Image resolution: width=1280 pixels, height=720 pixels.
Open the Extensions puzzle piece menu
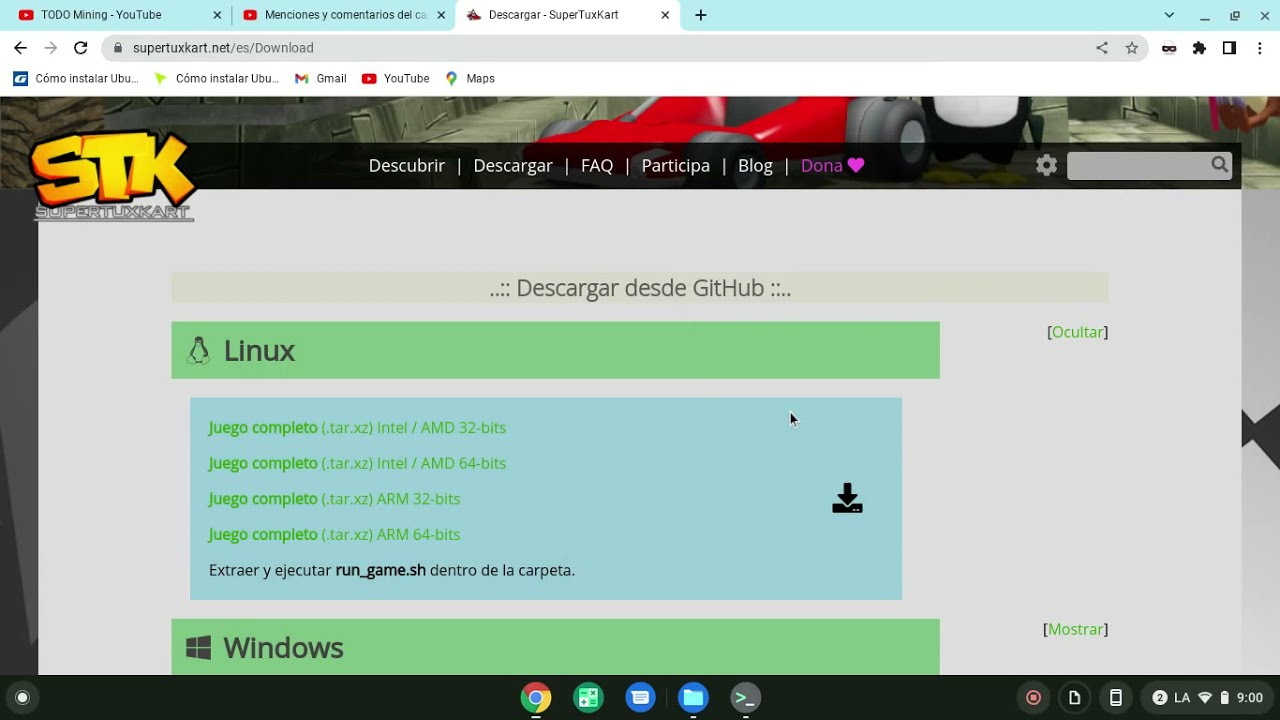coord(1199,48)
